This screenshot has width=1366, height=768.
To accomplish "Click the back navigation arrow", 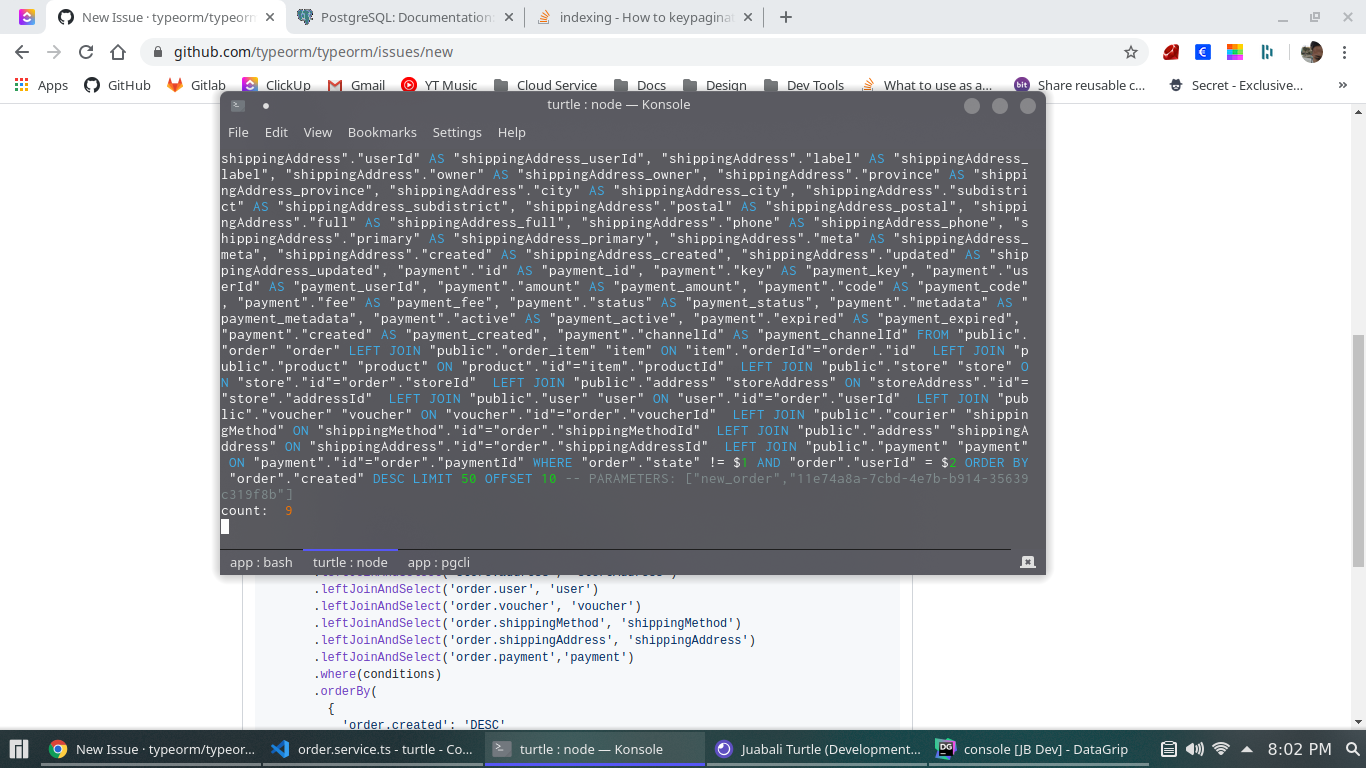I will pos(21,52).
